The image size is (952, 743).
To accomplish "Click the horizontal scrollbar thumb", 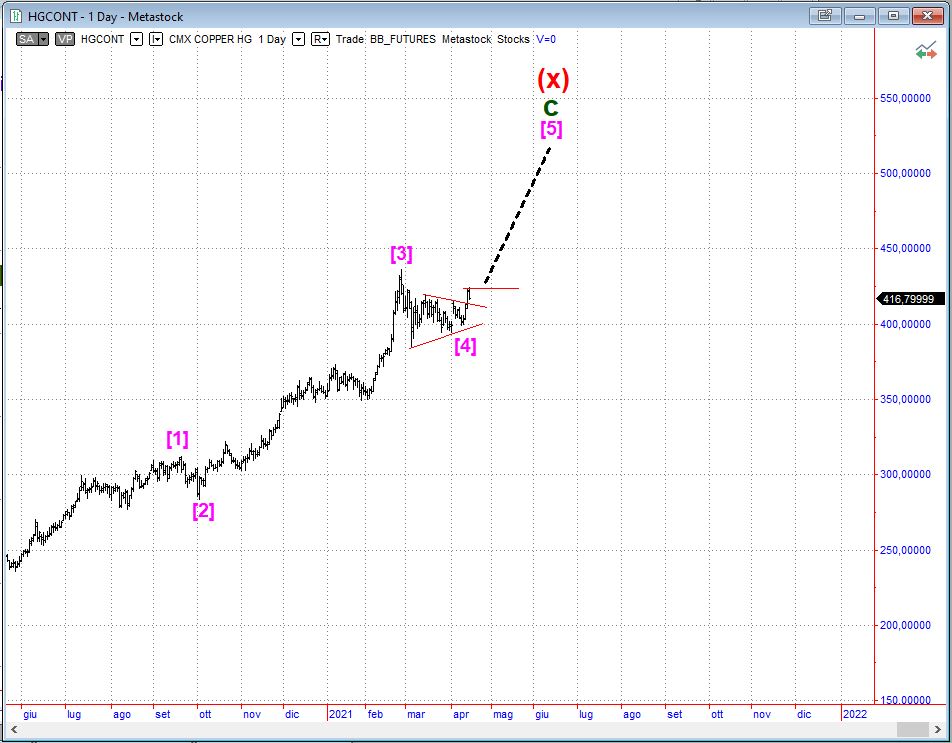I will pyautogui.click(x=911, y=729).
